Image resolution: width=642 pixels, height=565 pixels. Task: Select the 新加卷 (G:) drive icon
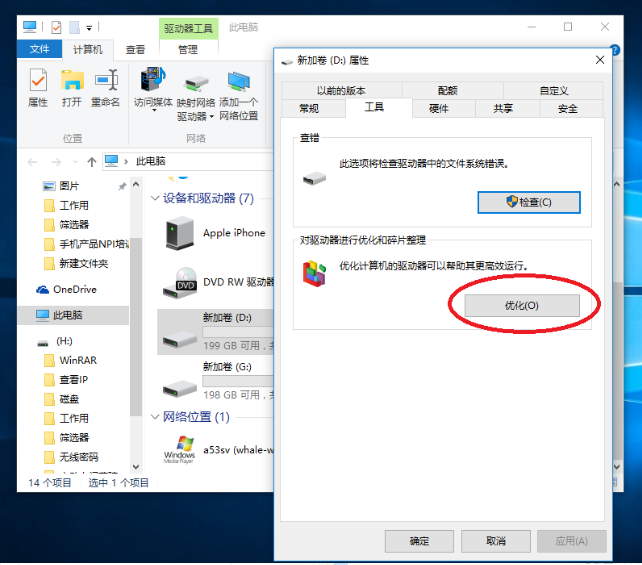pyautogui.click(x=180, y=388)
